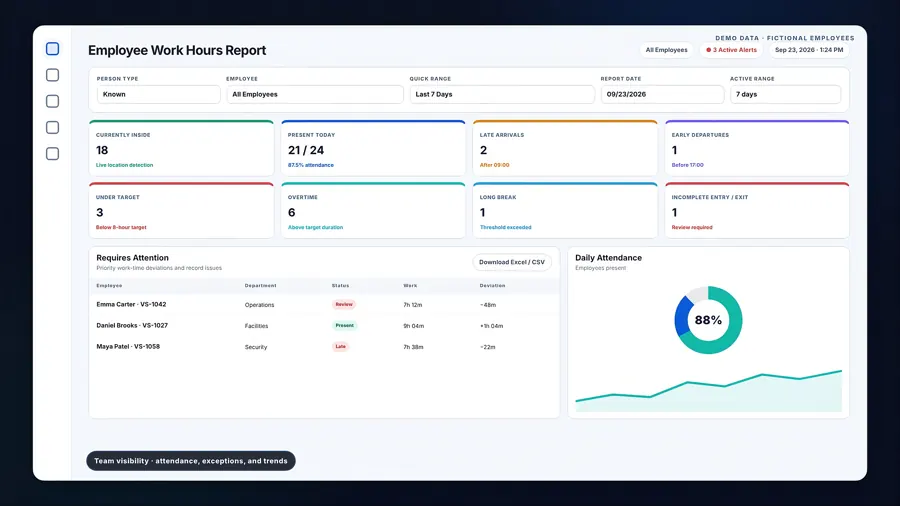Click the Work column header

410,285
